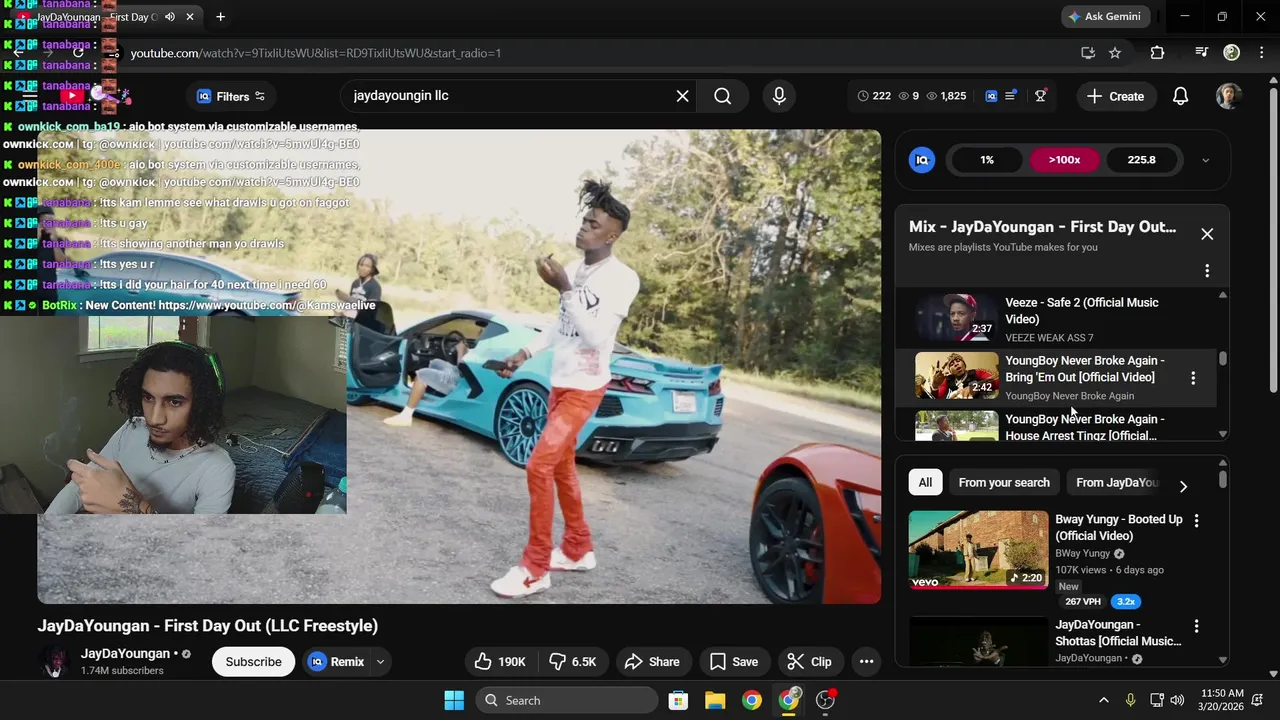Open Chrome three-dot menu
Screen dimensions: 1280x720
[1261, 53]
